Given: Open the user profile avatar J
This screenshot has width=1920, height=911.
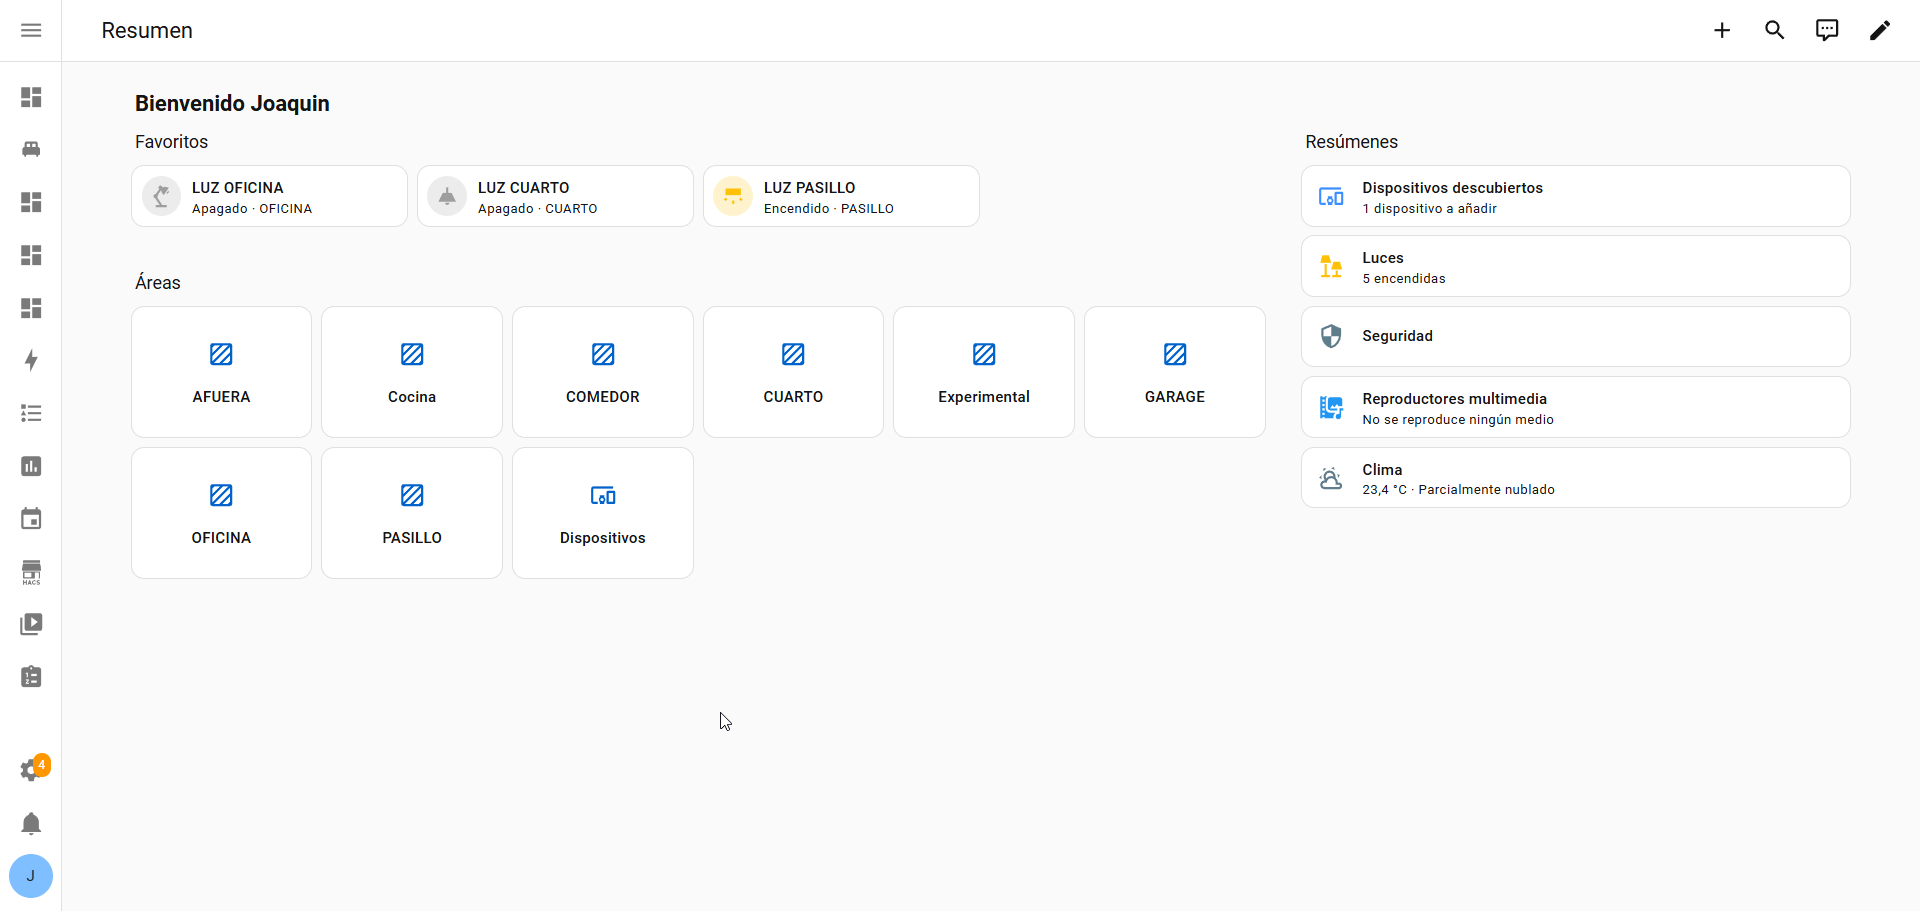Looking at the screenshot, I should coord(31,876).
